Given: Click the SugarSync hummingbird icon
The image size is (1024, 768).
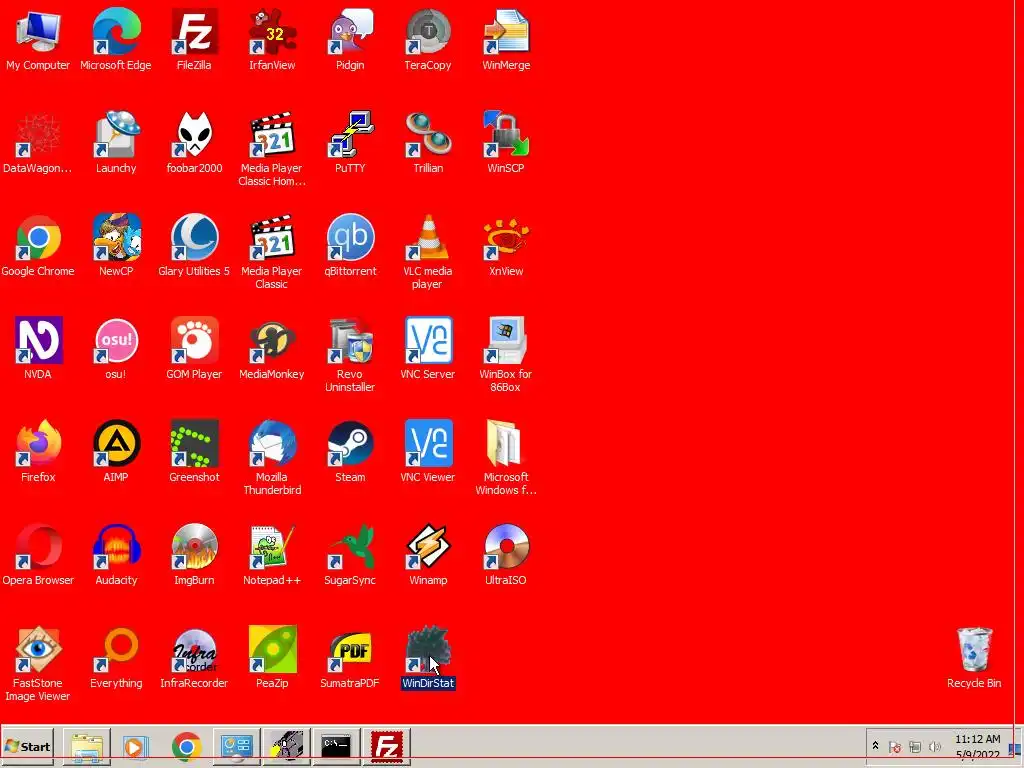Looking at the screenshot, I should coord(351,547).
